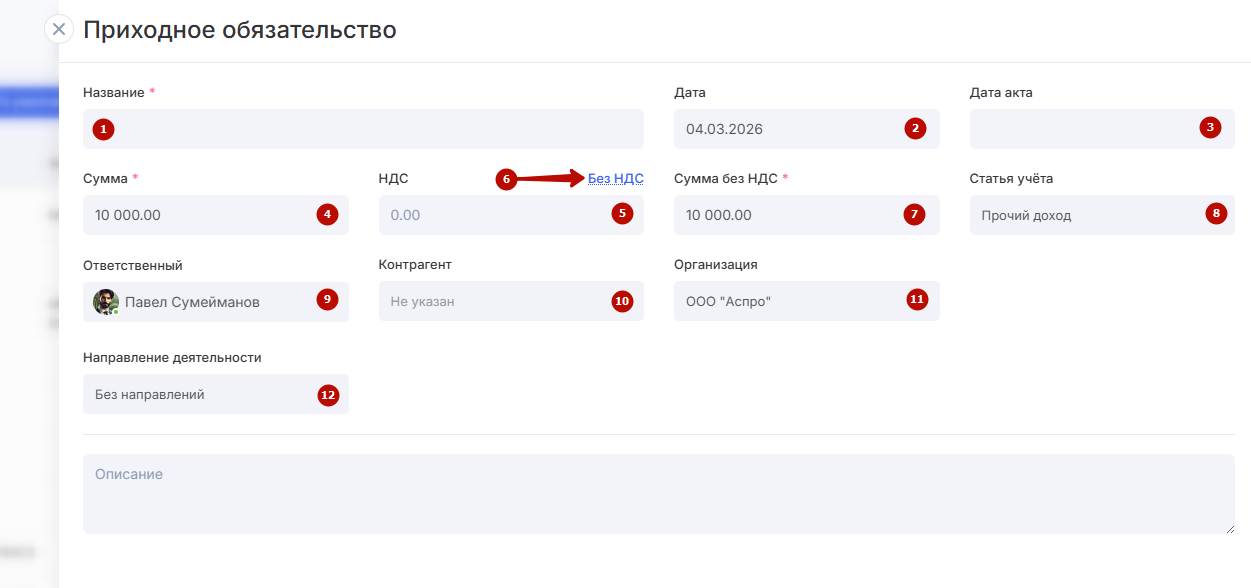Close the Приходное обязательство panel
Image resolution: width=1251 pixels, height=588 pixels.
(x=59, y=29)
